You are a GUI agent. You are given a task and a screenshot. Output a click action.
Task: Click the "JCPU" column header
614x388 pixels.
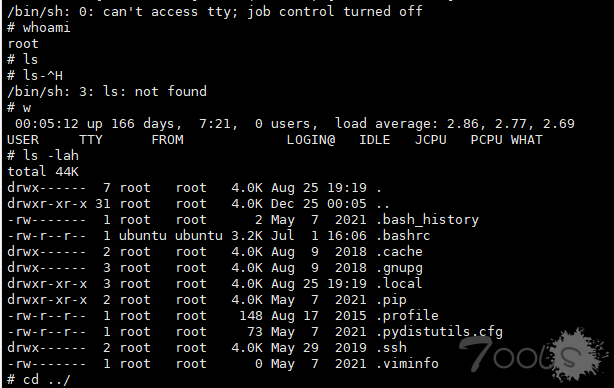(431, 140)
